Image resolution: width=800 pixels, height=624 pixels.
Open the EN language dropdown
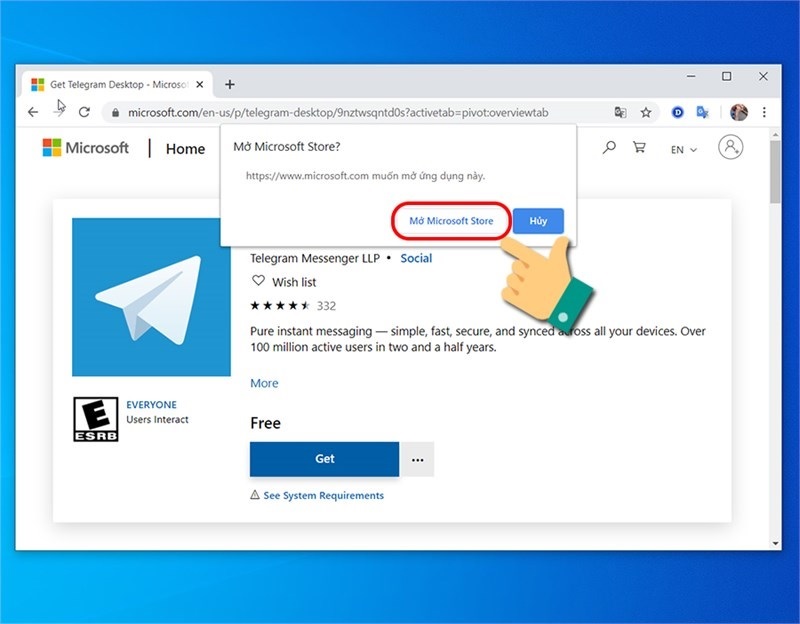pyautogui.click(x=681, y=148)
